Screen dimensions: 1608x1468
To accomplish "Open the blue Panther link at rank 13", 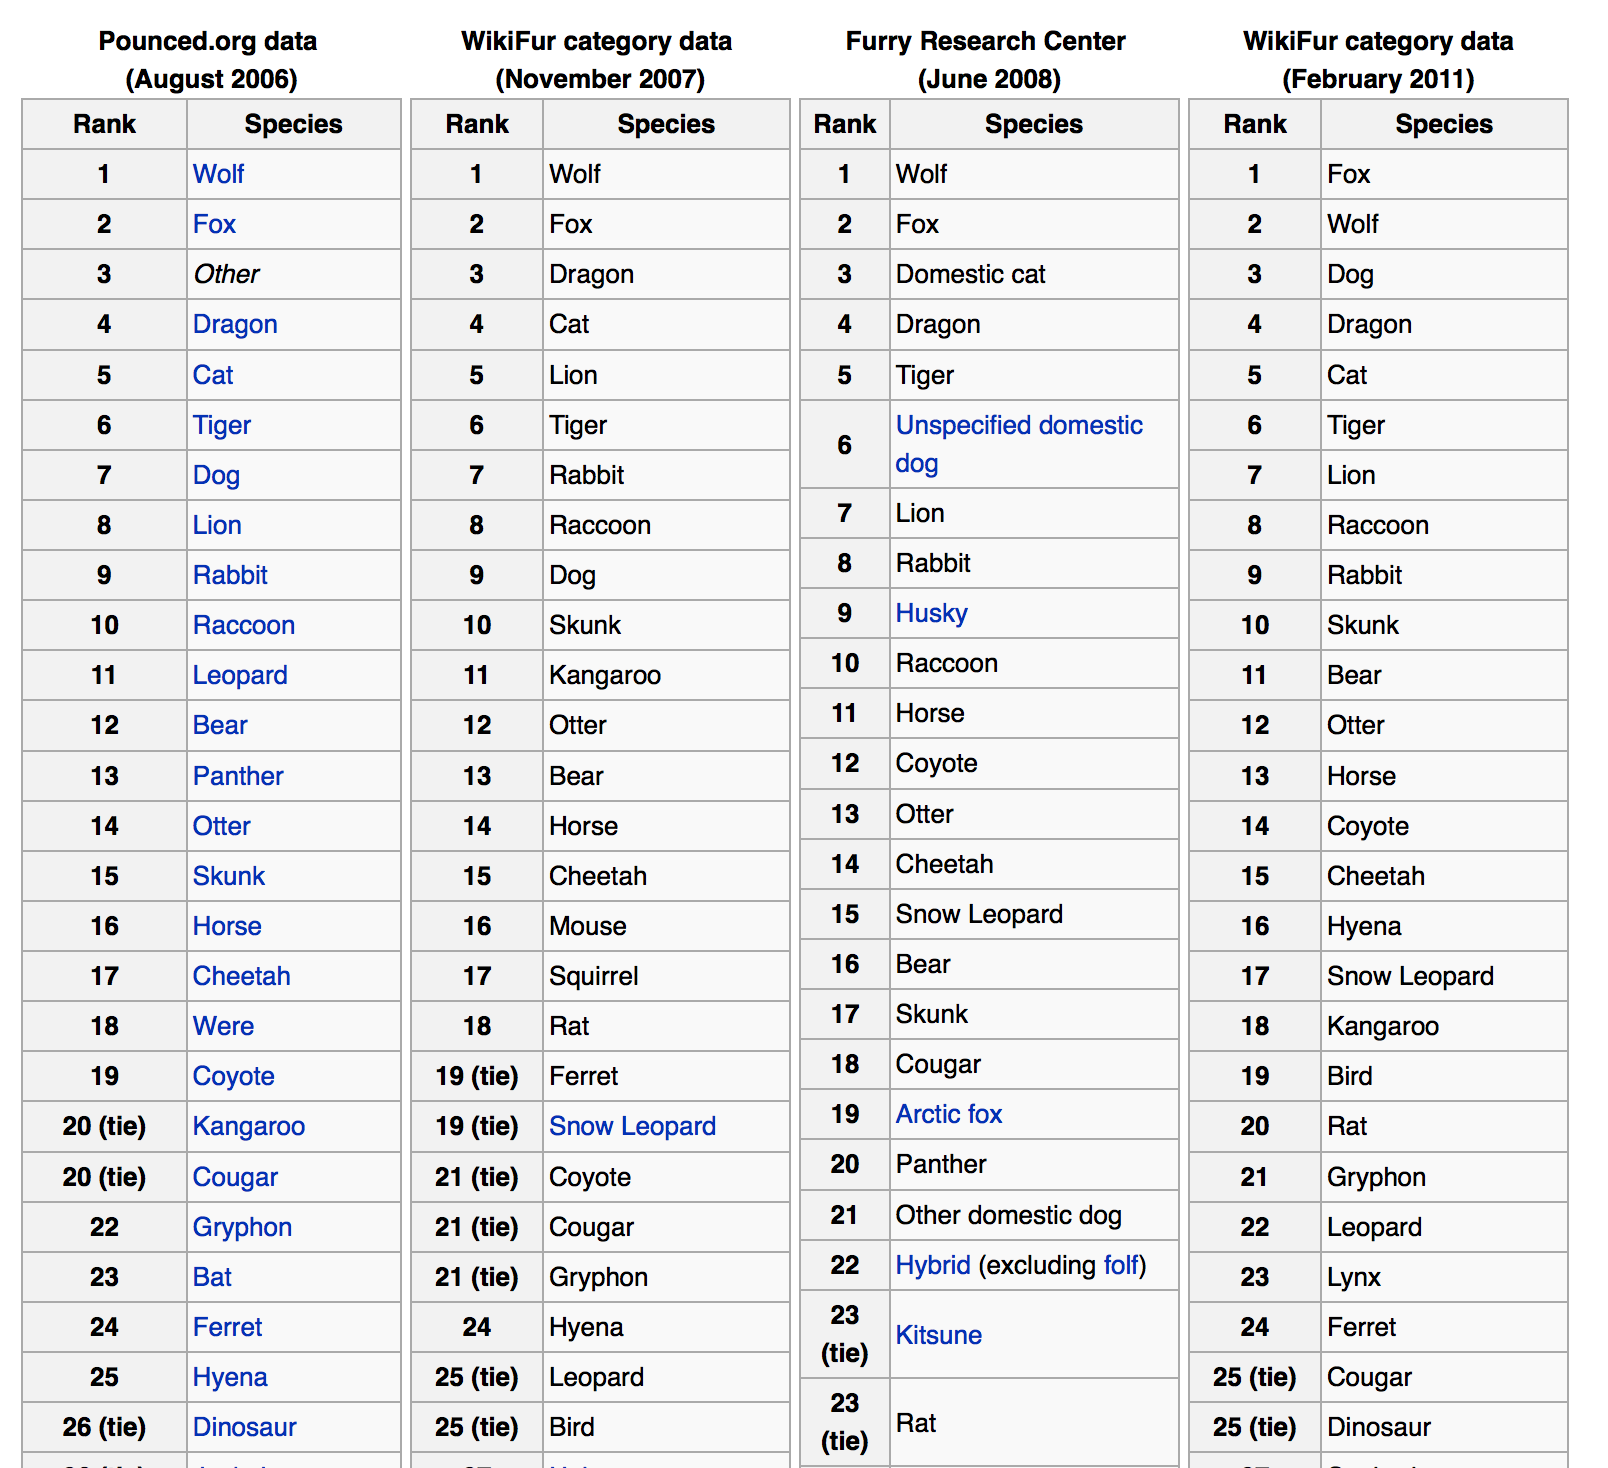I will click(x=238, y=776).
